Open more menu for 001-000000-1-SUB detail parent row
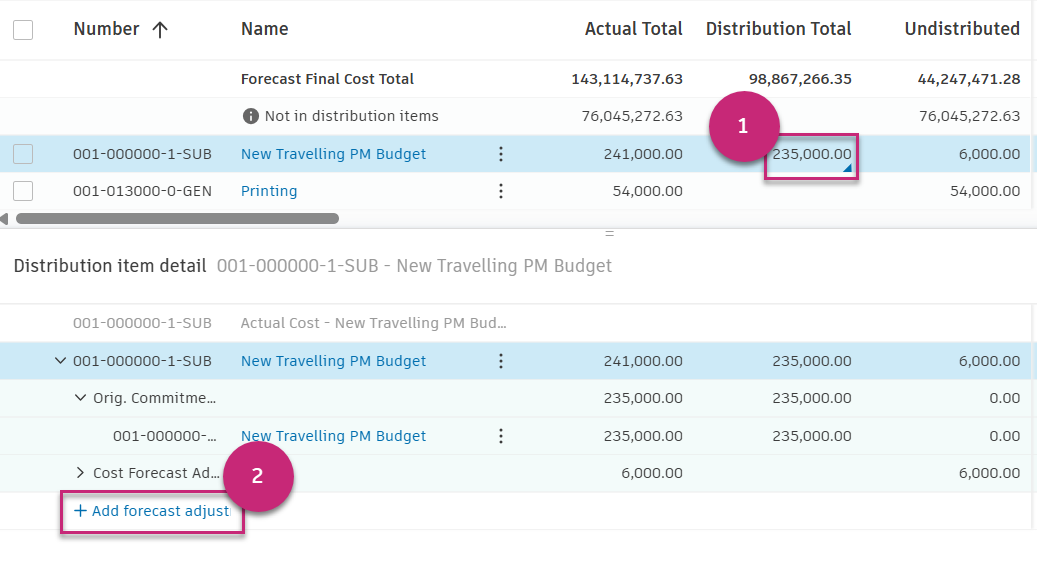 click(x=501, y=361)
